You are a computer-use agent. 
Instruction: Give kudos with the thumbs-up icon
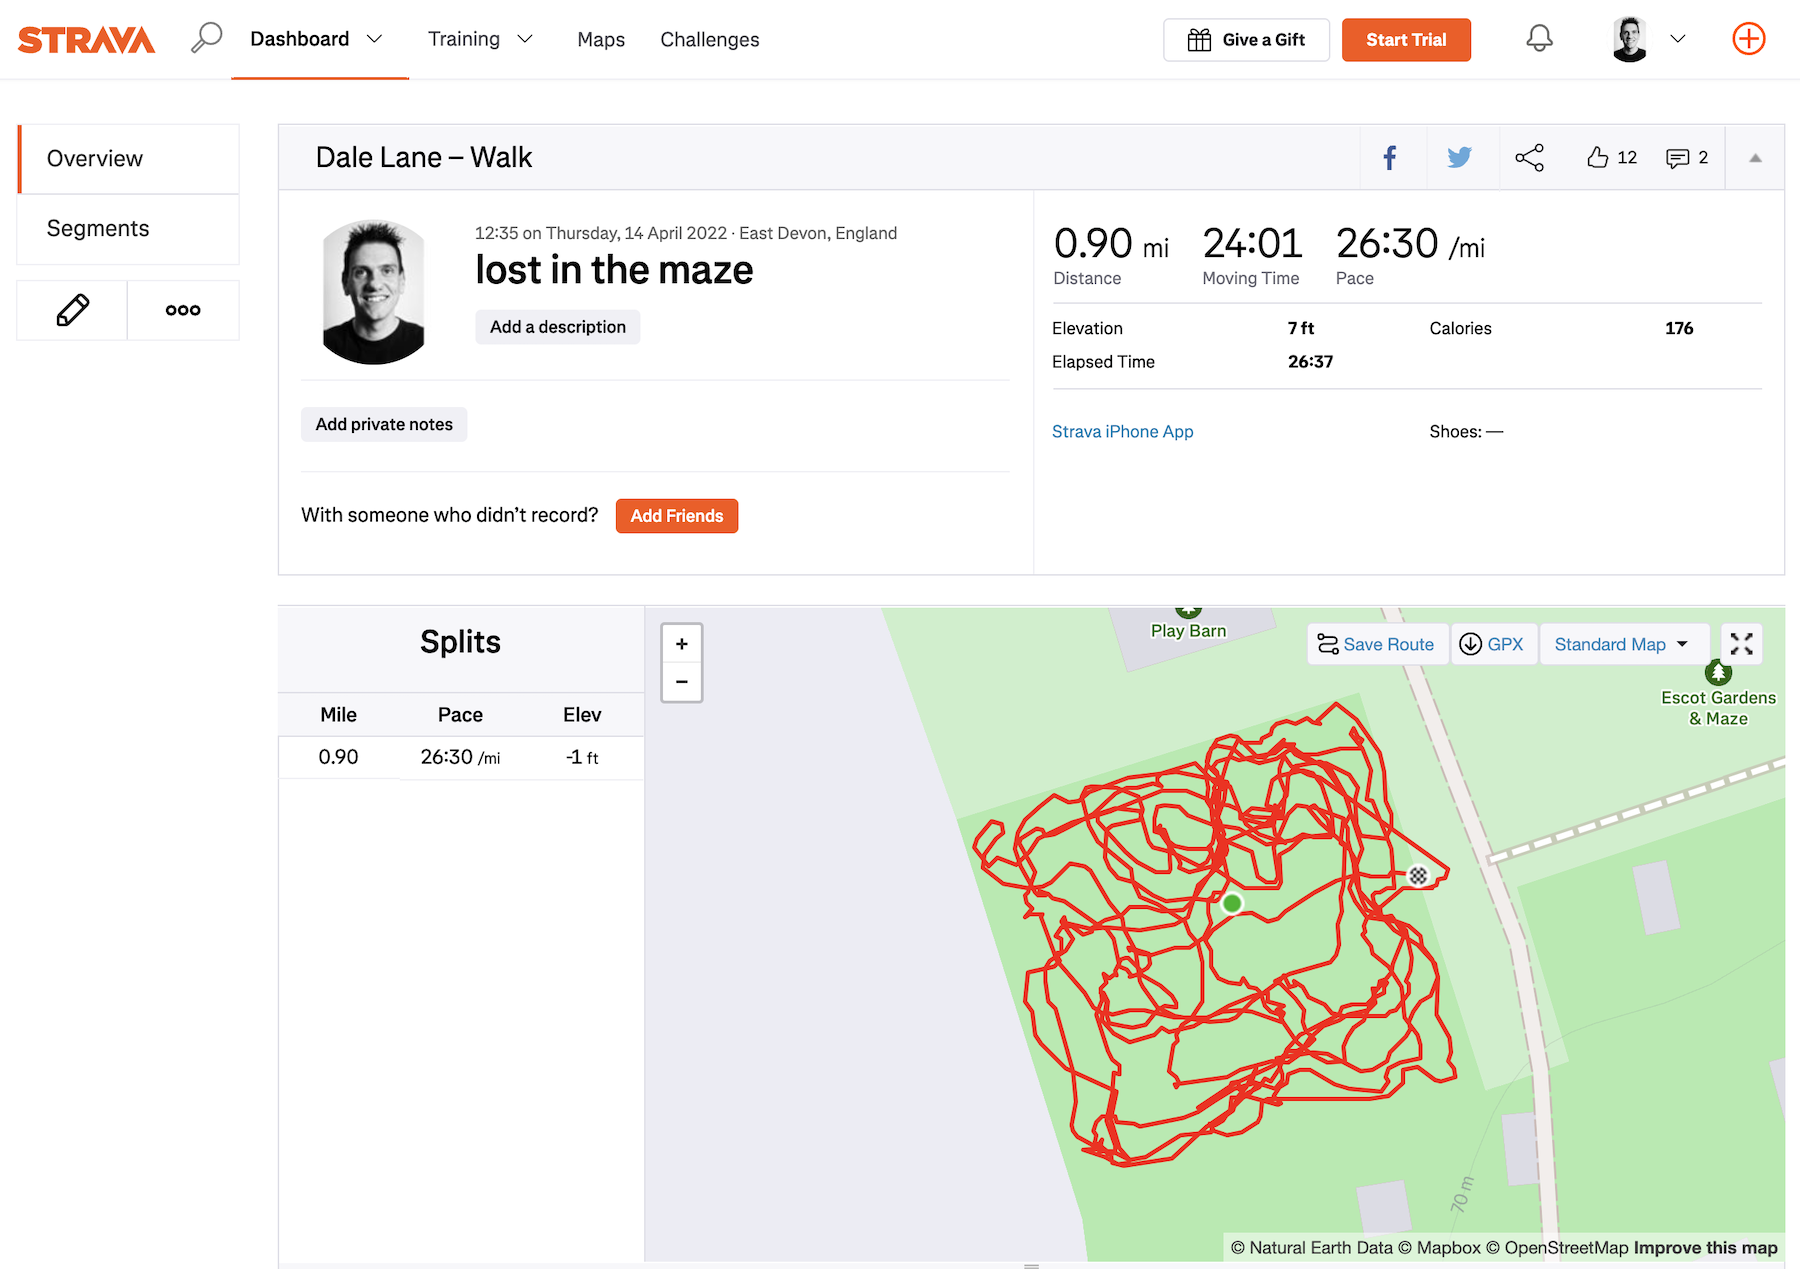pos(1598,157)
